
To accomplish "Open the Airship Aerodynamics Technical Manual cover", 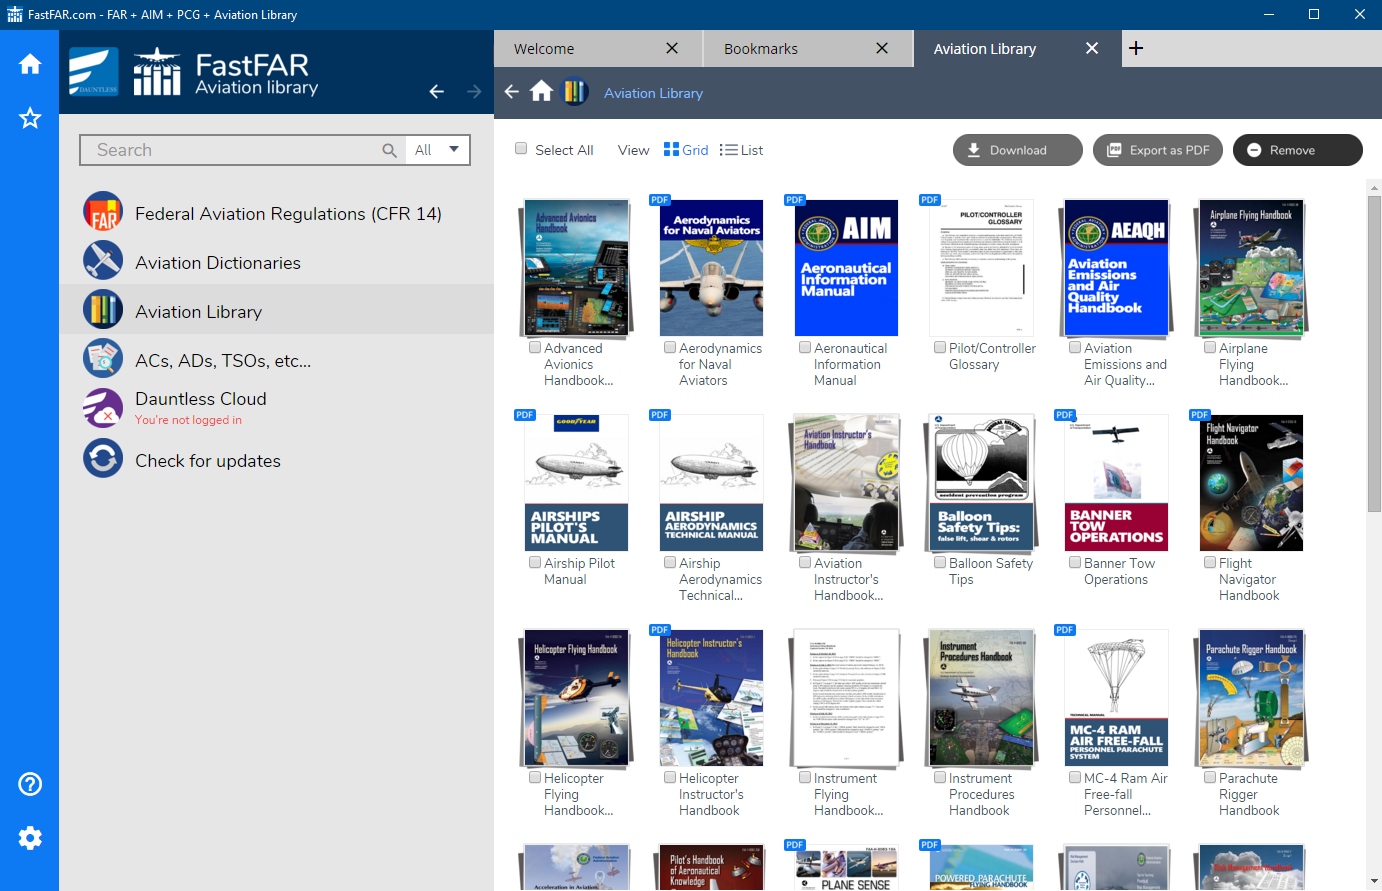I will [x=711, y=482].
